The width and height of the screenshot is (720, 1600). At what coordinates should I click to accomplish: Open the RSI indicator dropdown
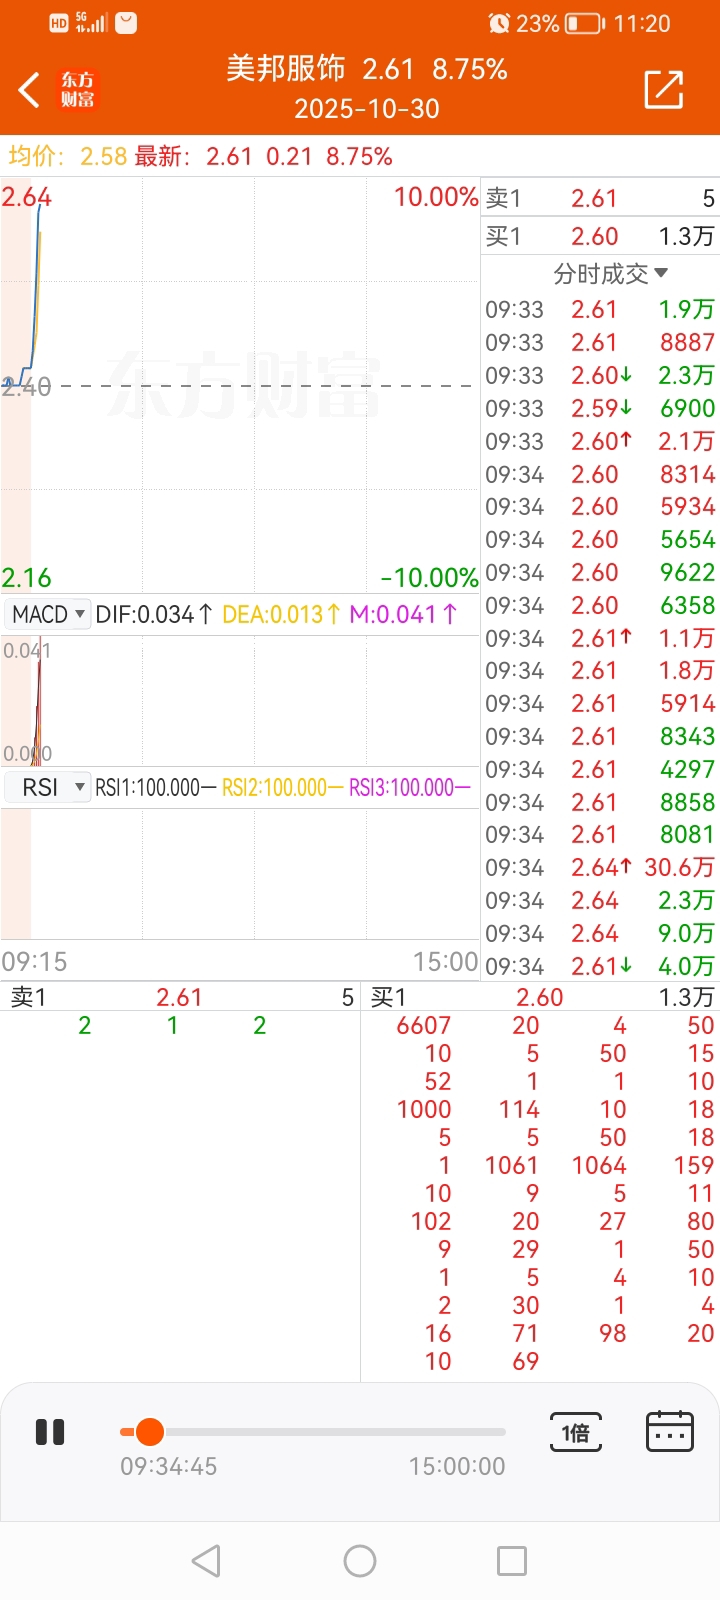[48, 787]
